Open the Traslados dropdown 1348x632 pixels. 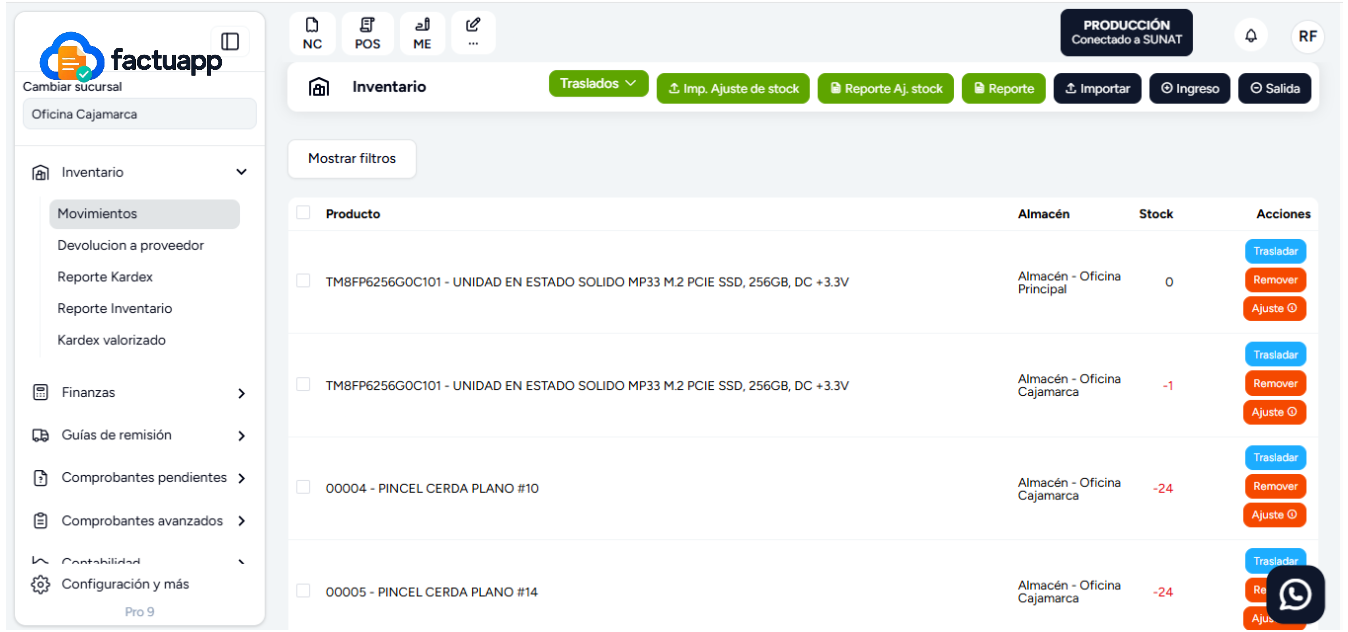598,84
